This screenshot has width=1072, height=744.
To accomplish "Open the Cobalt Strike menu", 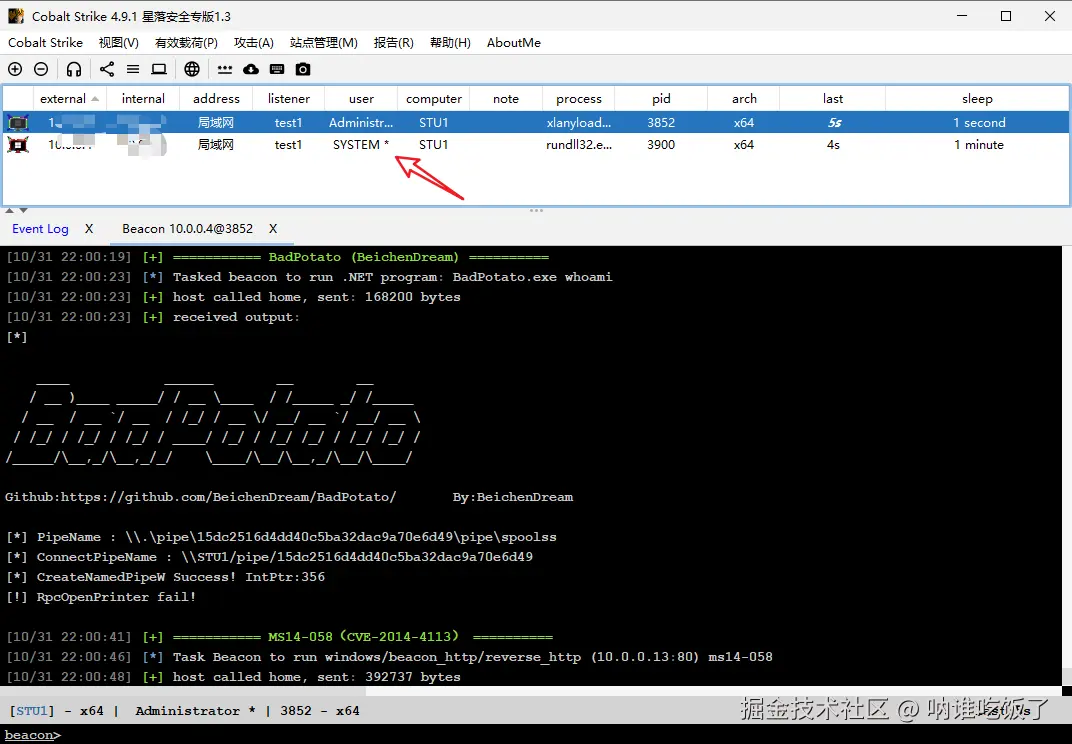I will pyautogui.click(x=45, y=42).
